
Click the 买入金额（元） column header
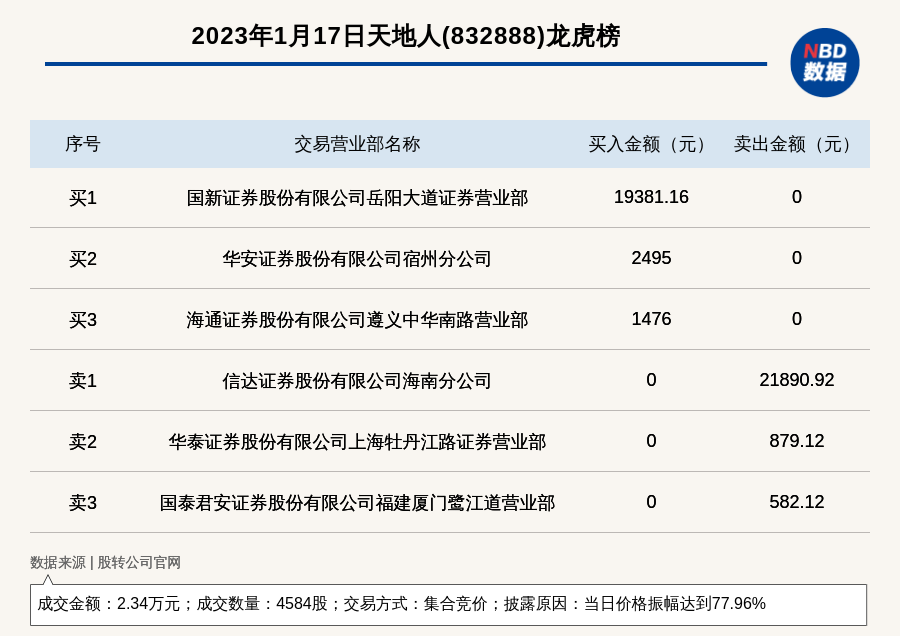(x=651, y=144)
